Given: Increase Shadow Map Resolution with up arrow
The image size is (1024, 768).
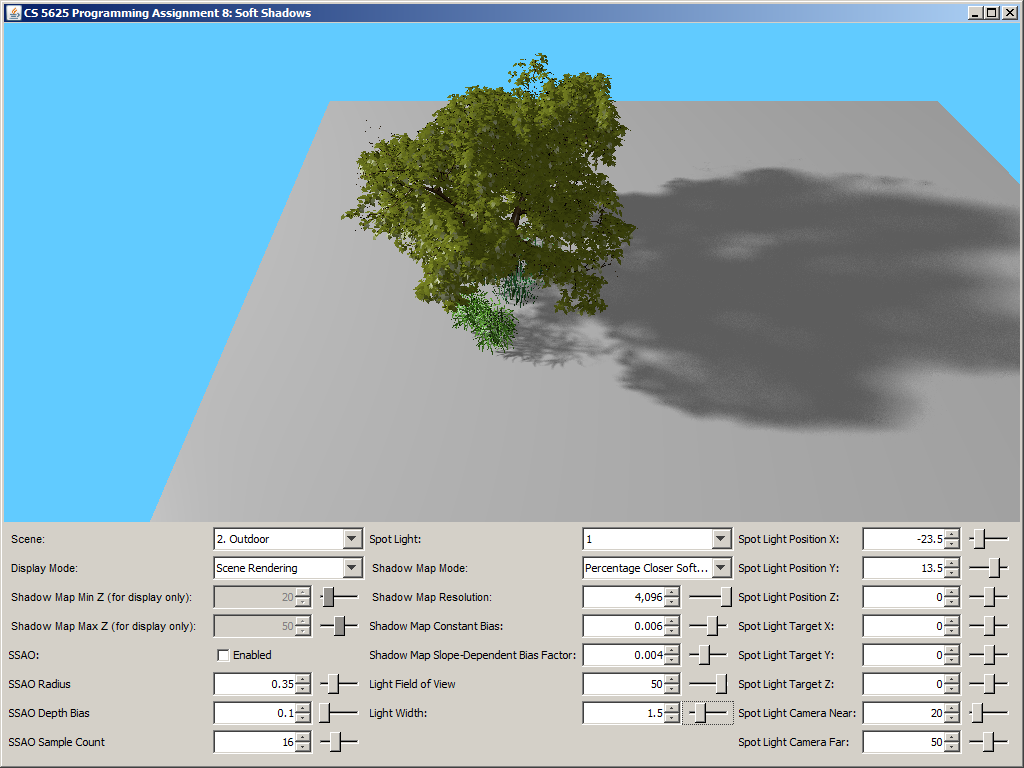Looking at the screenshot, I should coord(671,592).
